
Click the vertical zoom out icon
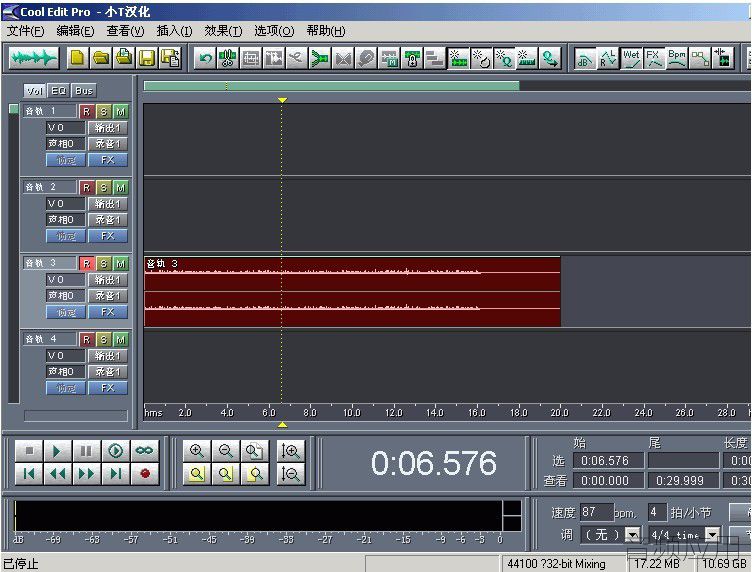tap(291, 474)
